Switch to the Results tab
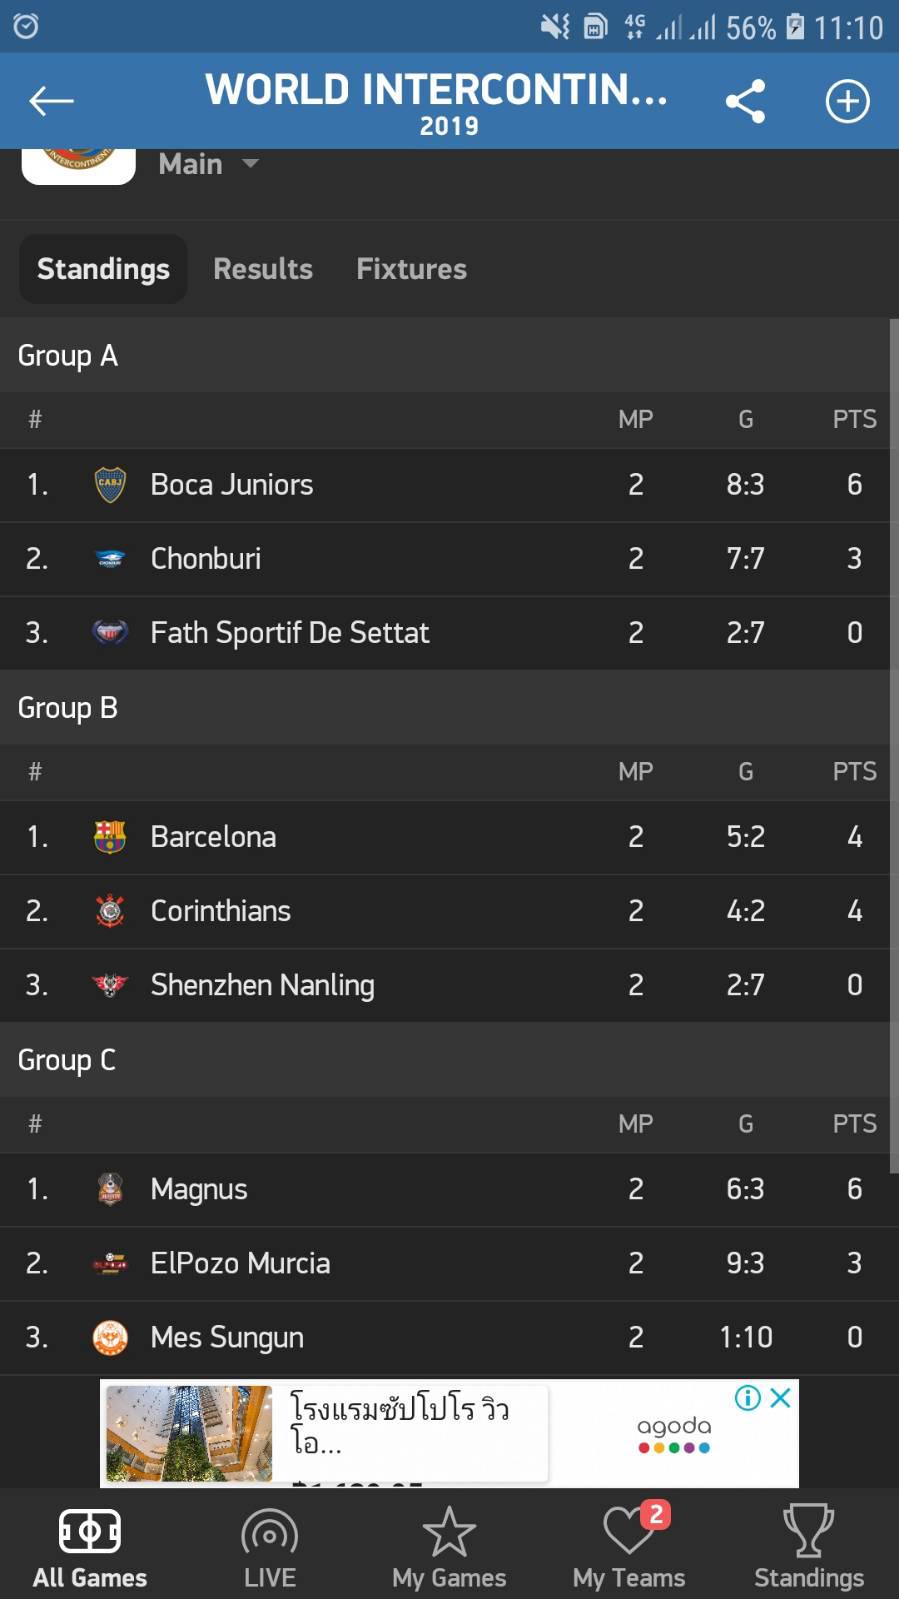The image size is (899, 1599). (x=263, y=269)
